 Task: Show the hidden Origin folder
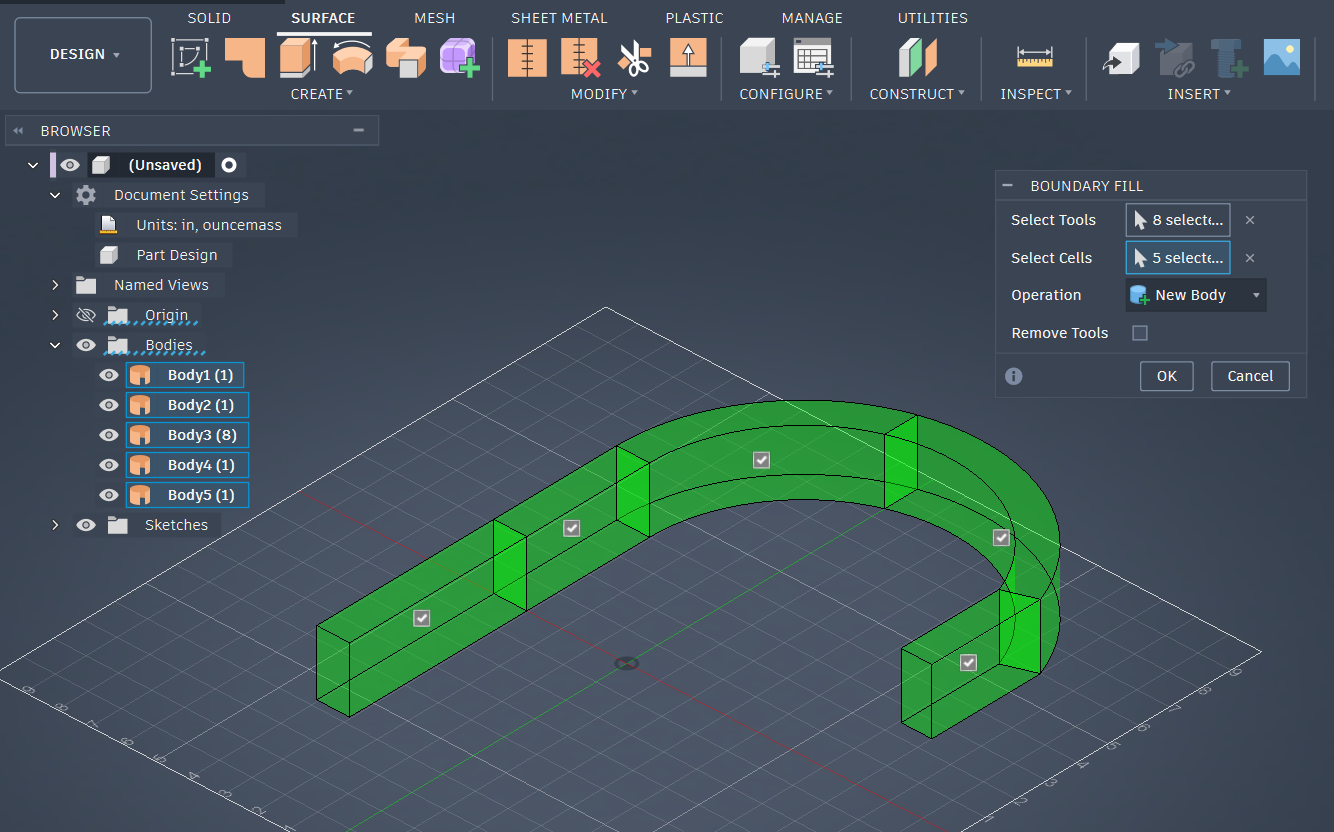pos(86,315)
